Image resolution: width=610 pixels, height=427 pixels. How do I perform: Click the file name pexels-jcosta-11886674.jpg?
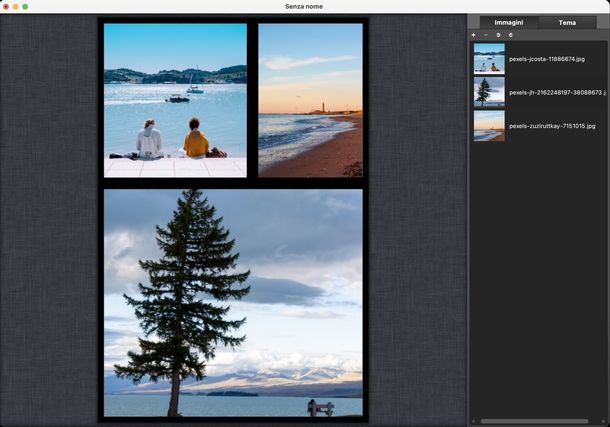(547, 59)
